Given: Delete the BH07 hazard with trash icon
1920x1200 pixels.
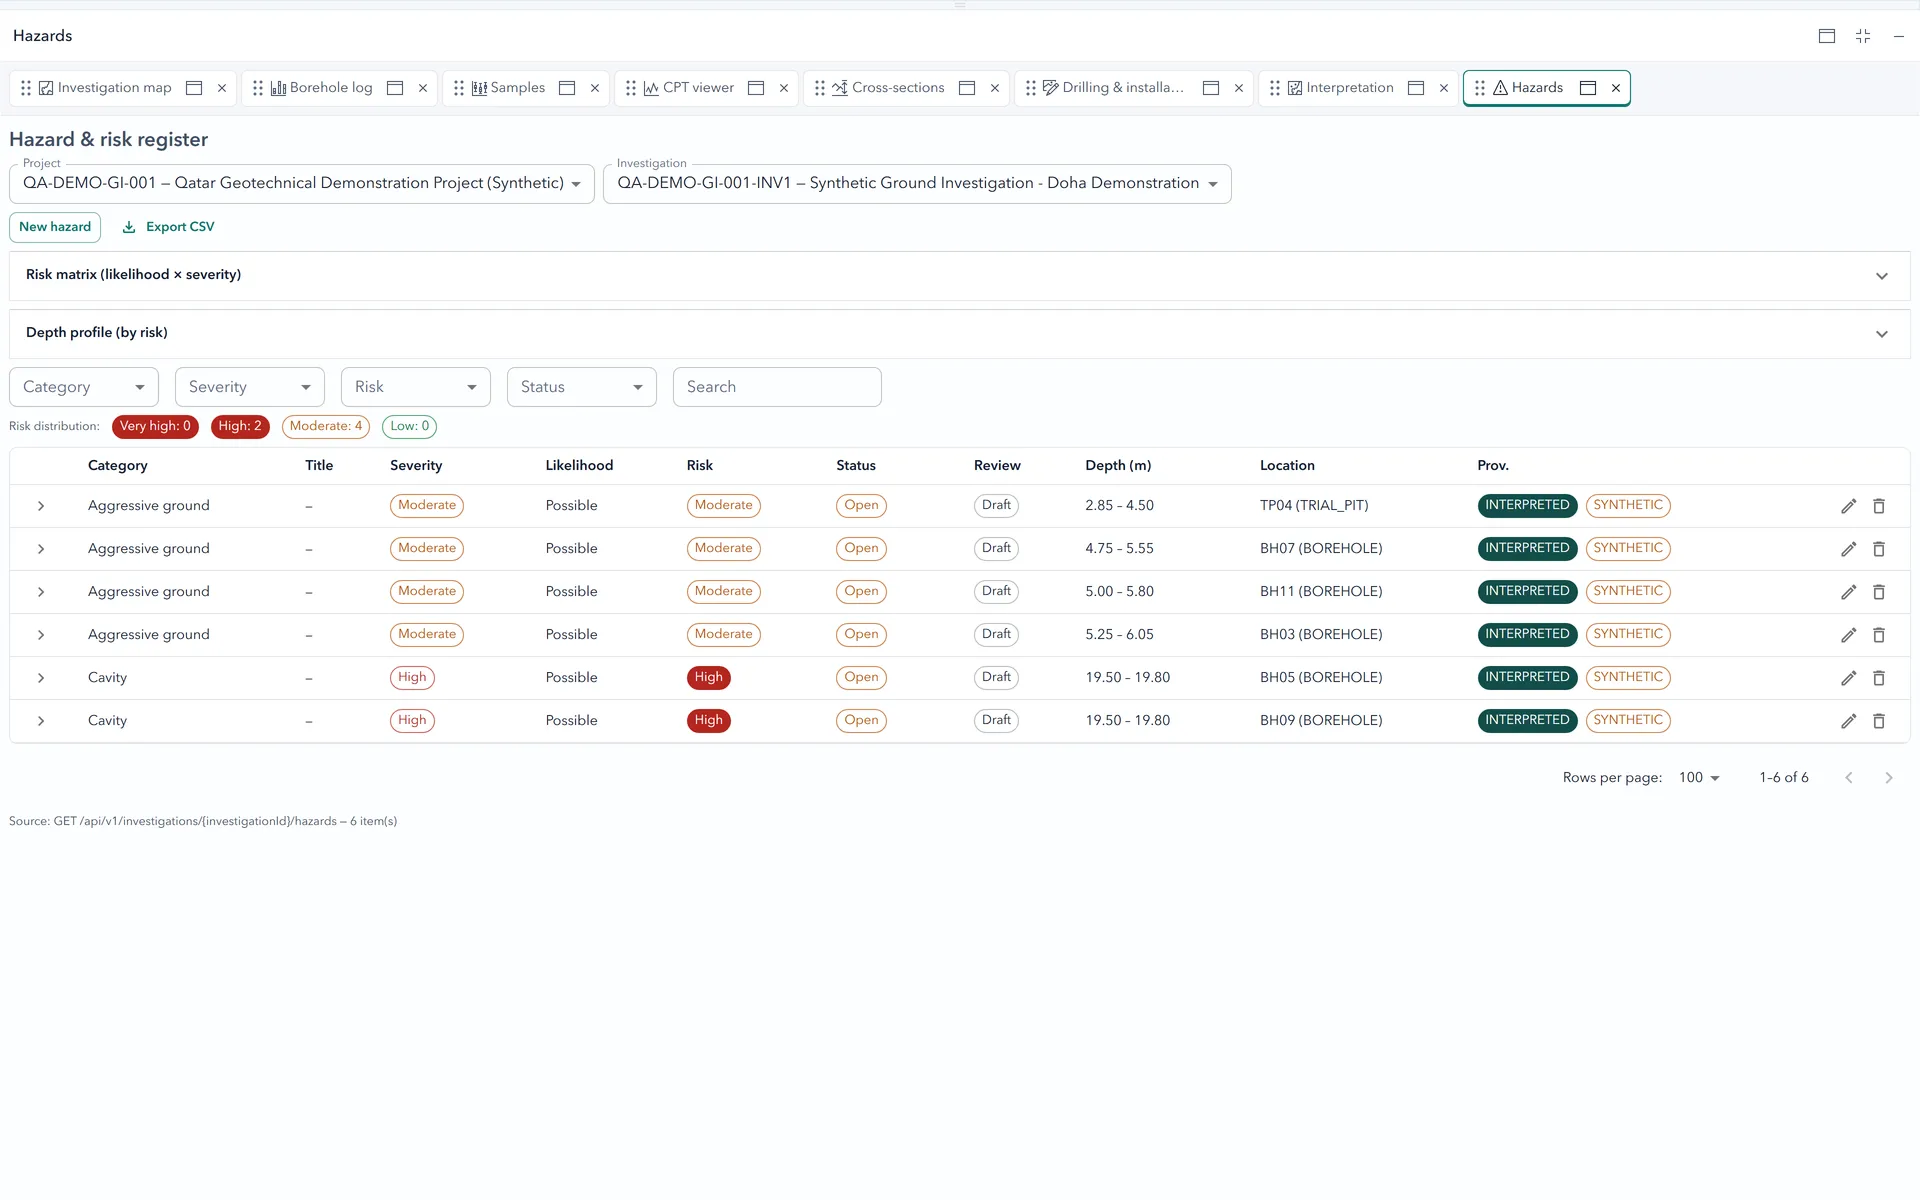Looking at the screenshot, I should 1879,549.
